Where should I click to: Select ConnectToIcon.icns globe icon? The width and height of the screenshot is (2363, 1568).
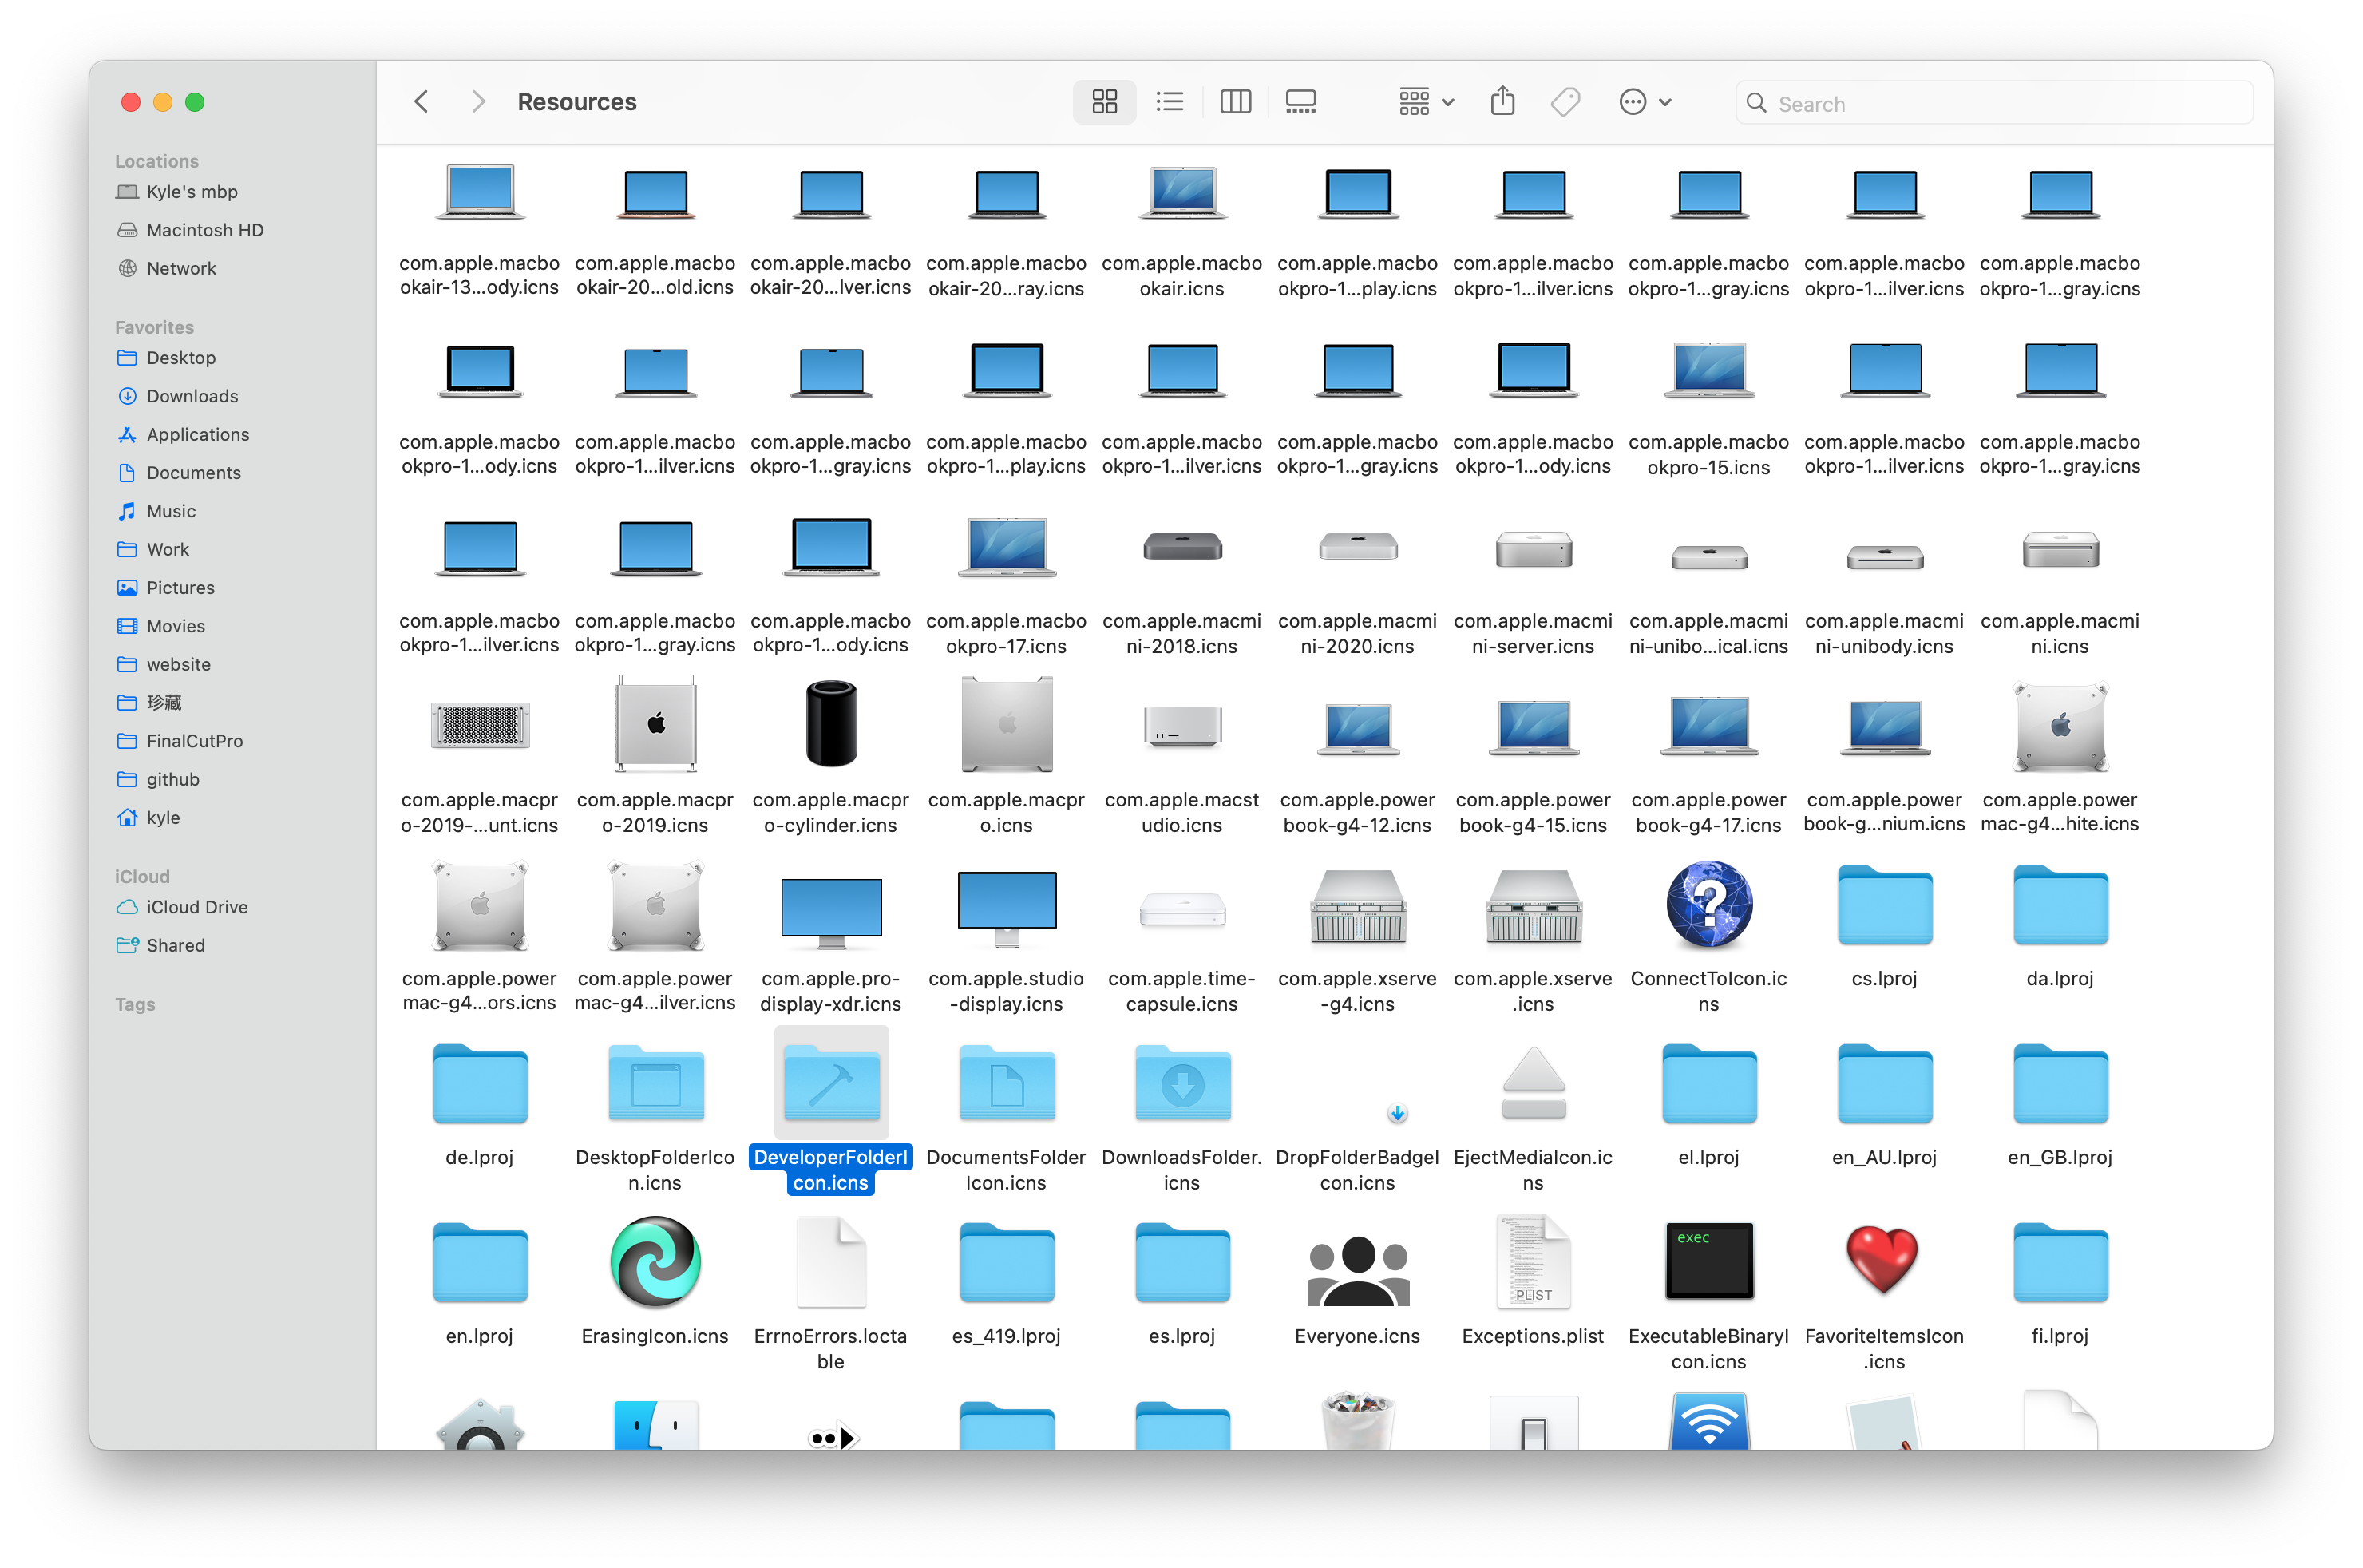[1708, 904]
